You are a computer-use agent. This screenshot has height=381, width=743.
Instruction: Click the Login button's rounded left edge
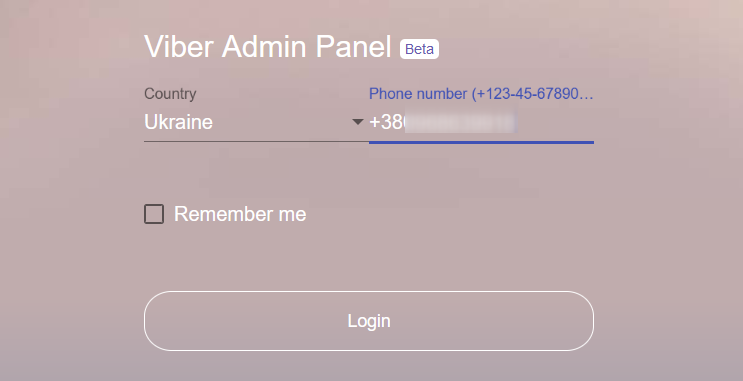coord(151,321)
